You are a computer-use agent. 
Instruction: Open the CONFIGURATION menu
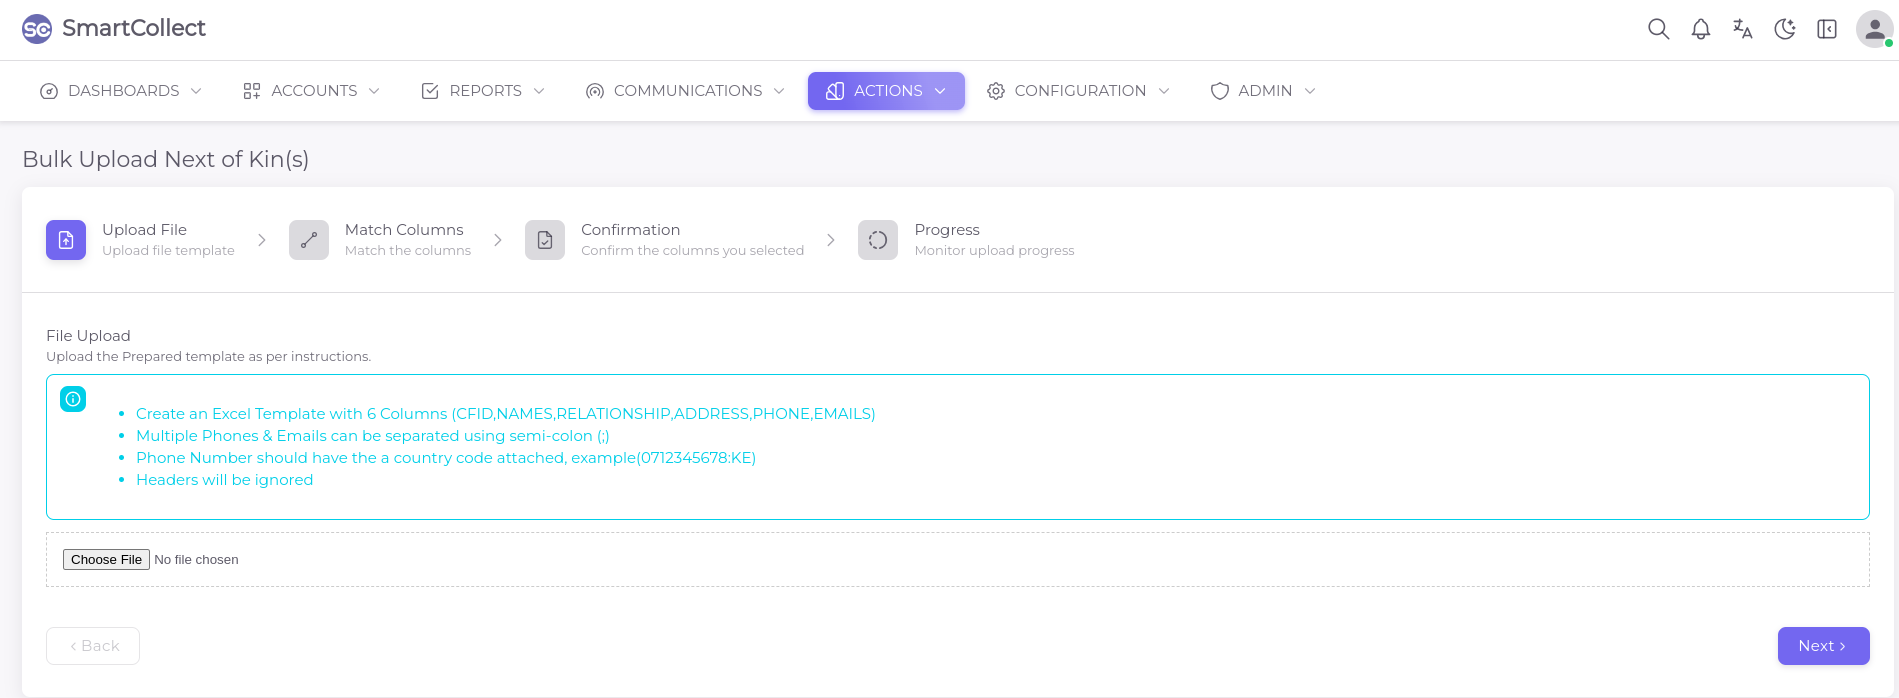coord(1078,91)
